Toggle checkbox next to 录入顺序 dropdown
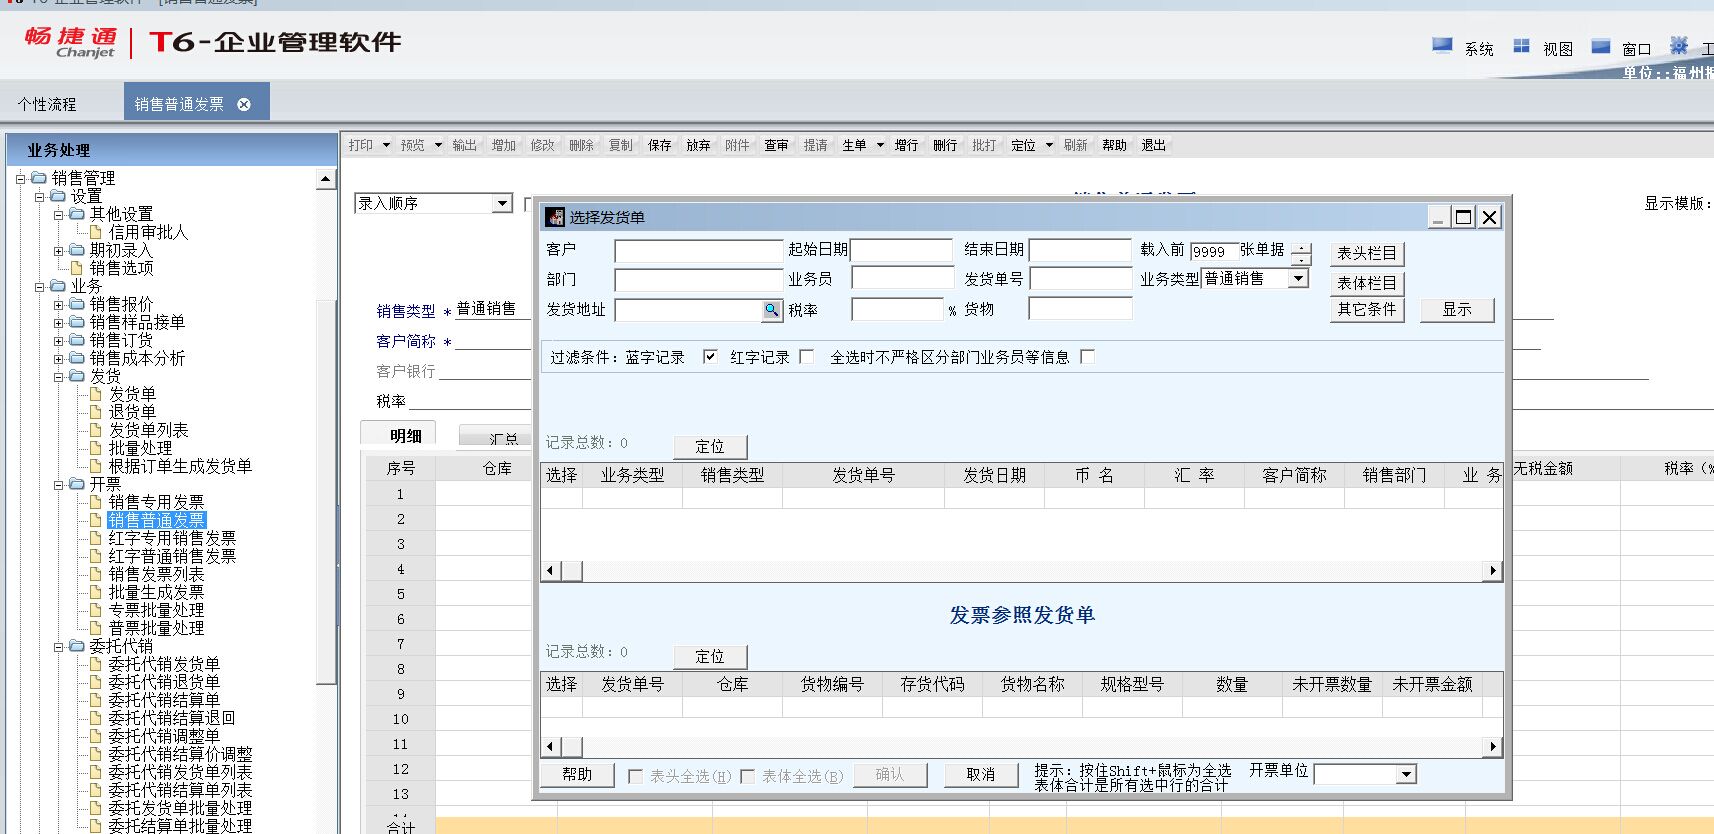The width and height of the screenshot is (1714, 834). [x=529, y=204]
